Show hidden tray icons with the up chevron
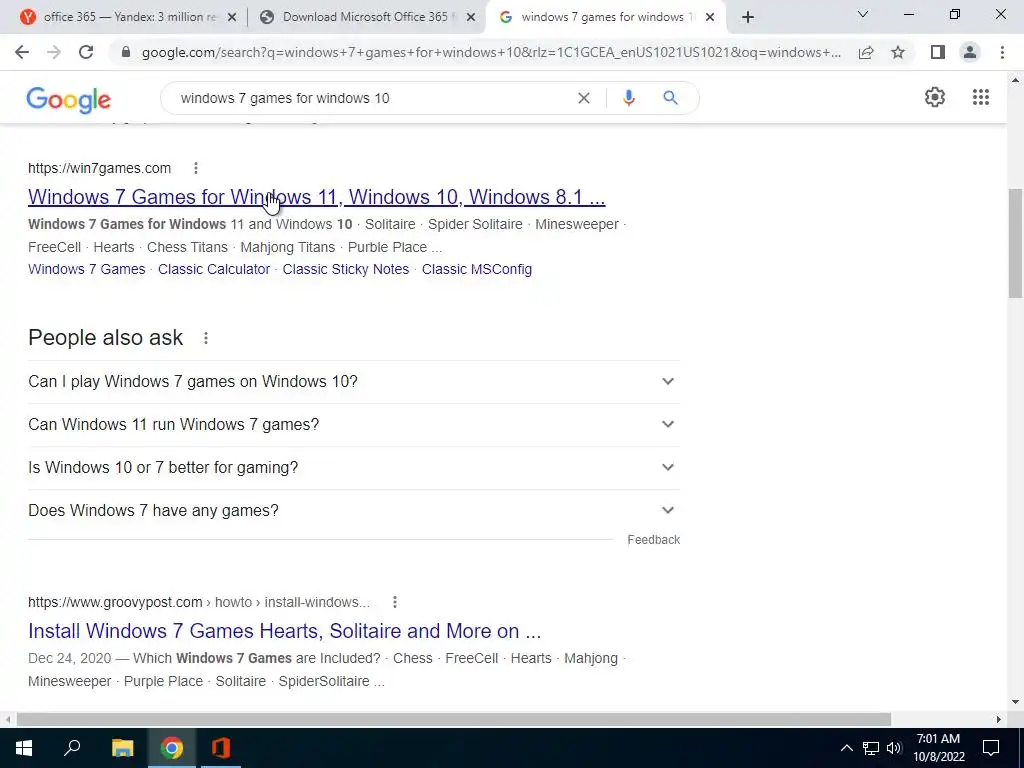The width and height of the screenshot is (1024, 768). [x=846, y=748]
